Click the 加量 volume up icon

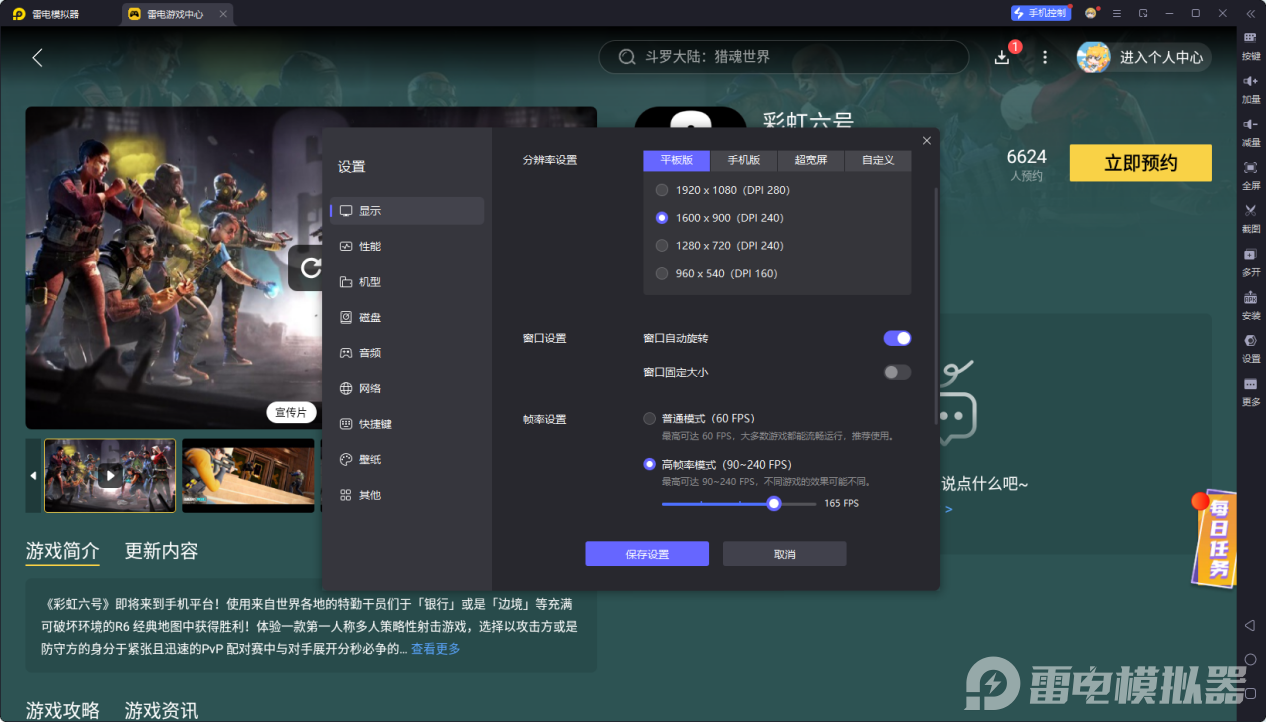click(x=1251, y=88)
